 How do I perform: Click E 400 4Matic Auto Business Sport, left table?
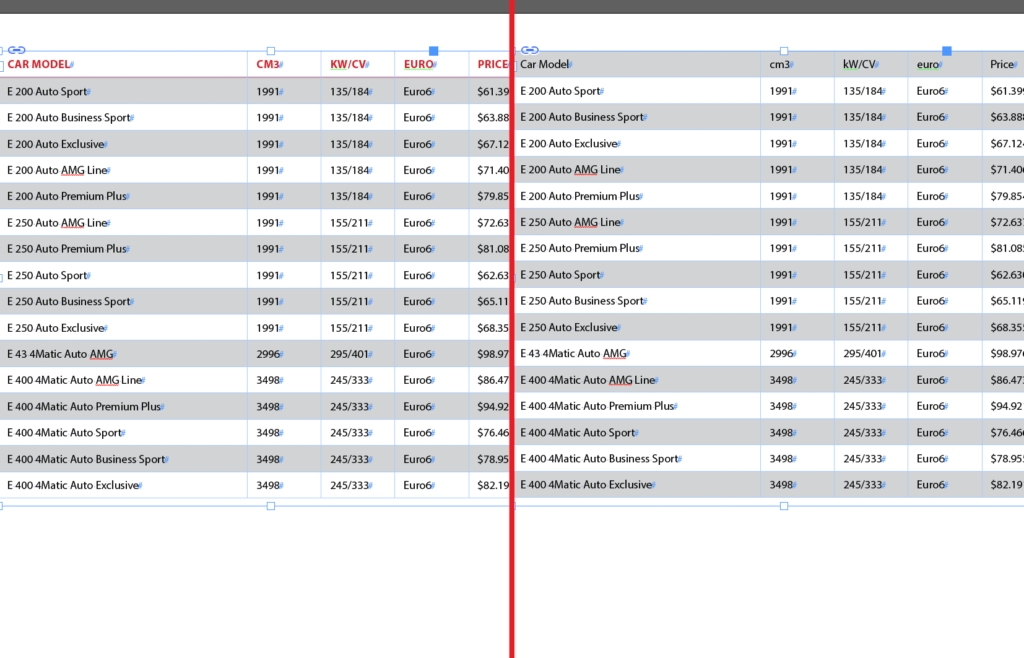[x=86, y=459]
